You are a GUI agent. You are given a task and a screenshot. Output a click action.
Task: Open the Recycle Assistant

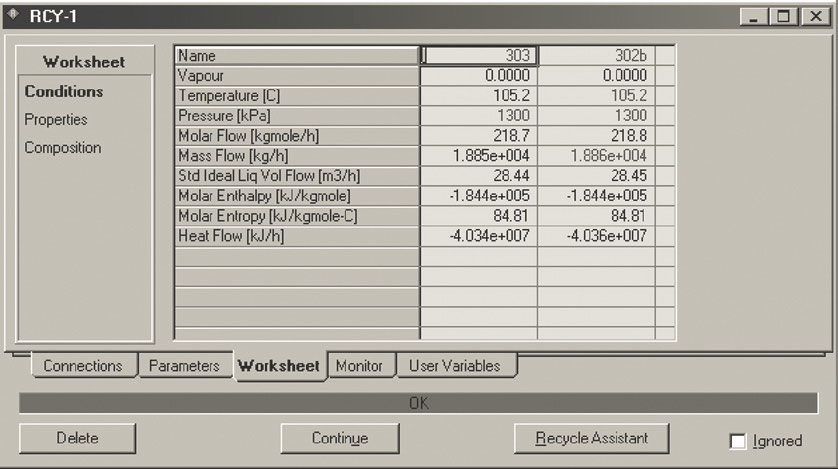tap(591, 438)
